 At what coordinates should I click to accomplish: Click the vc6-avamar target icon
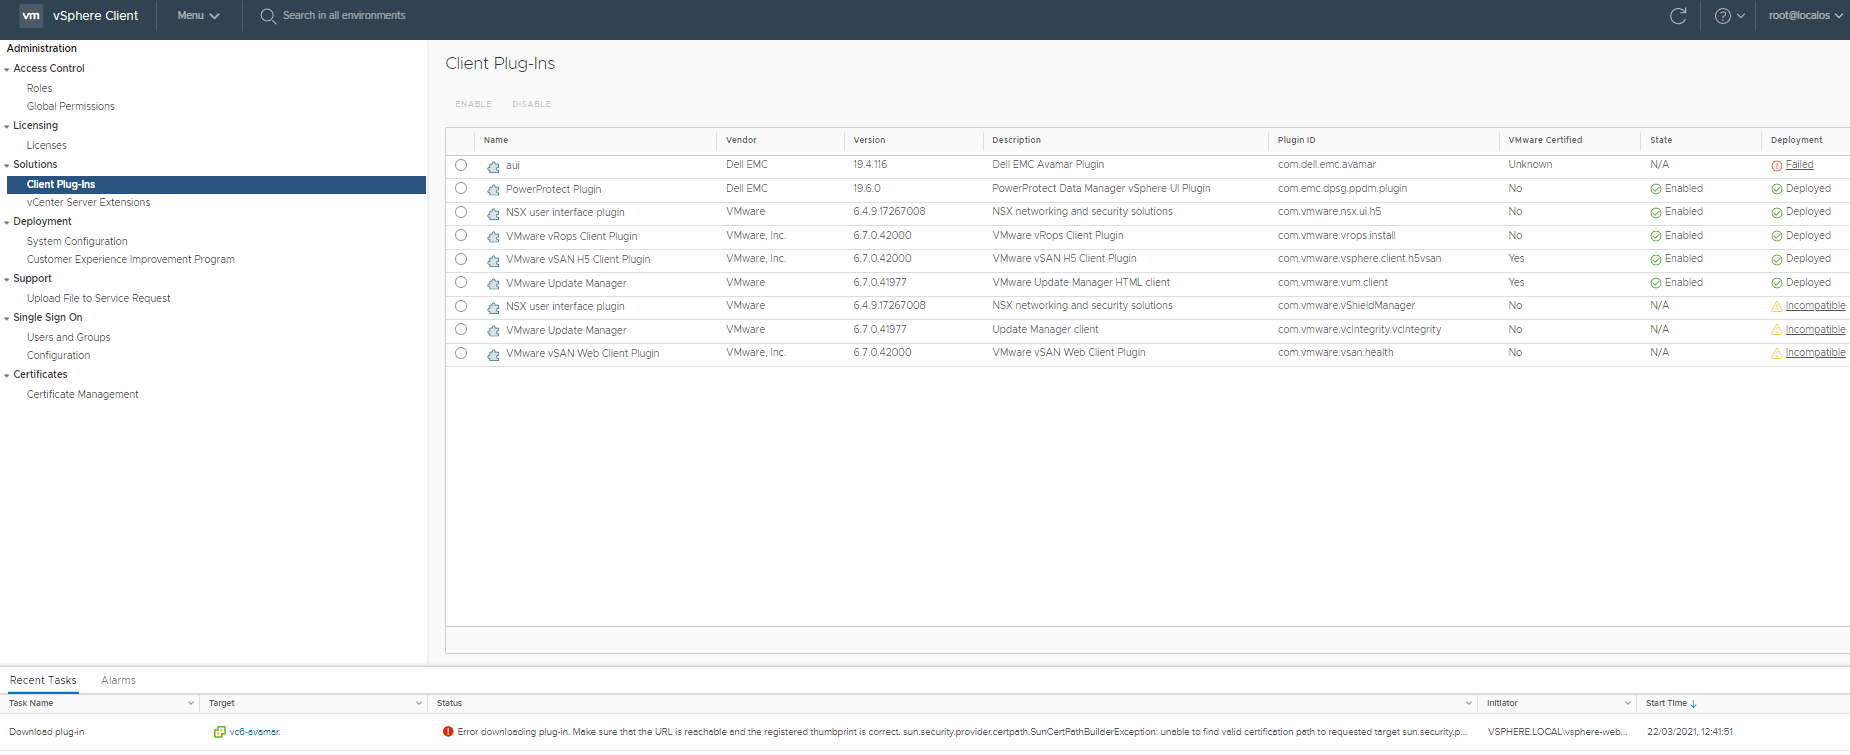coord(219,732)
